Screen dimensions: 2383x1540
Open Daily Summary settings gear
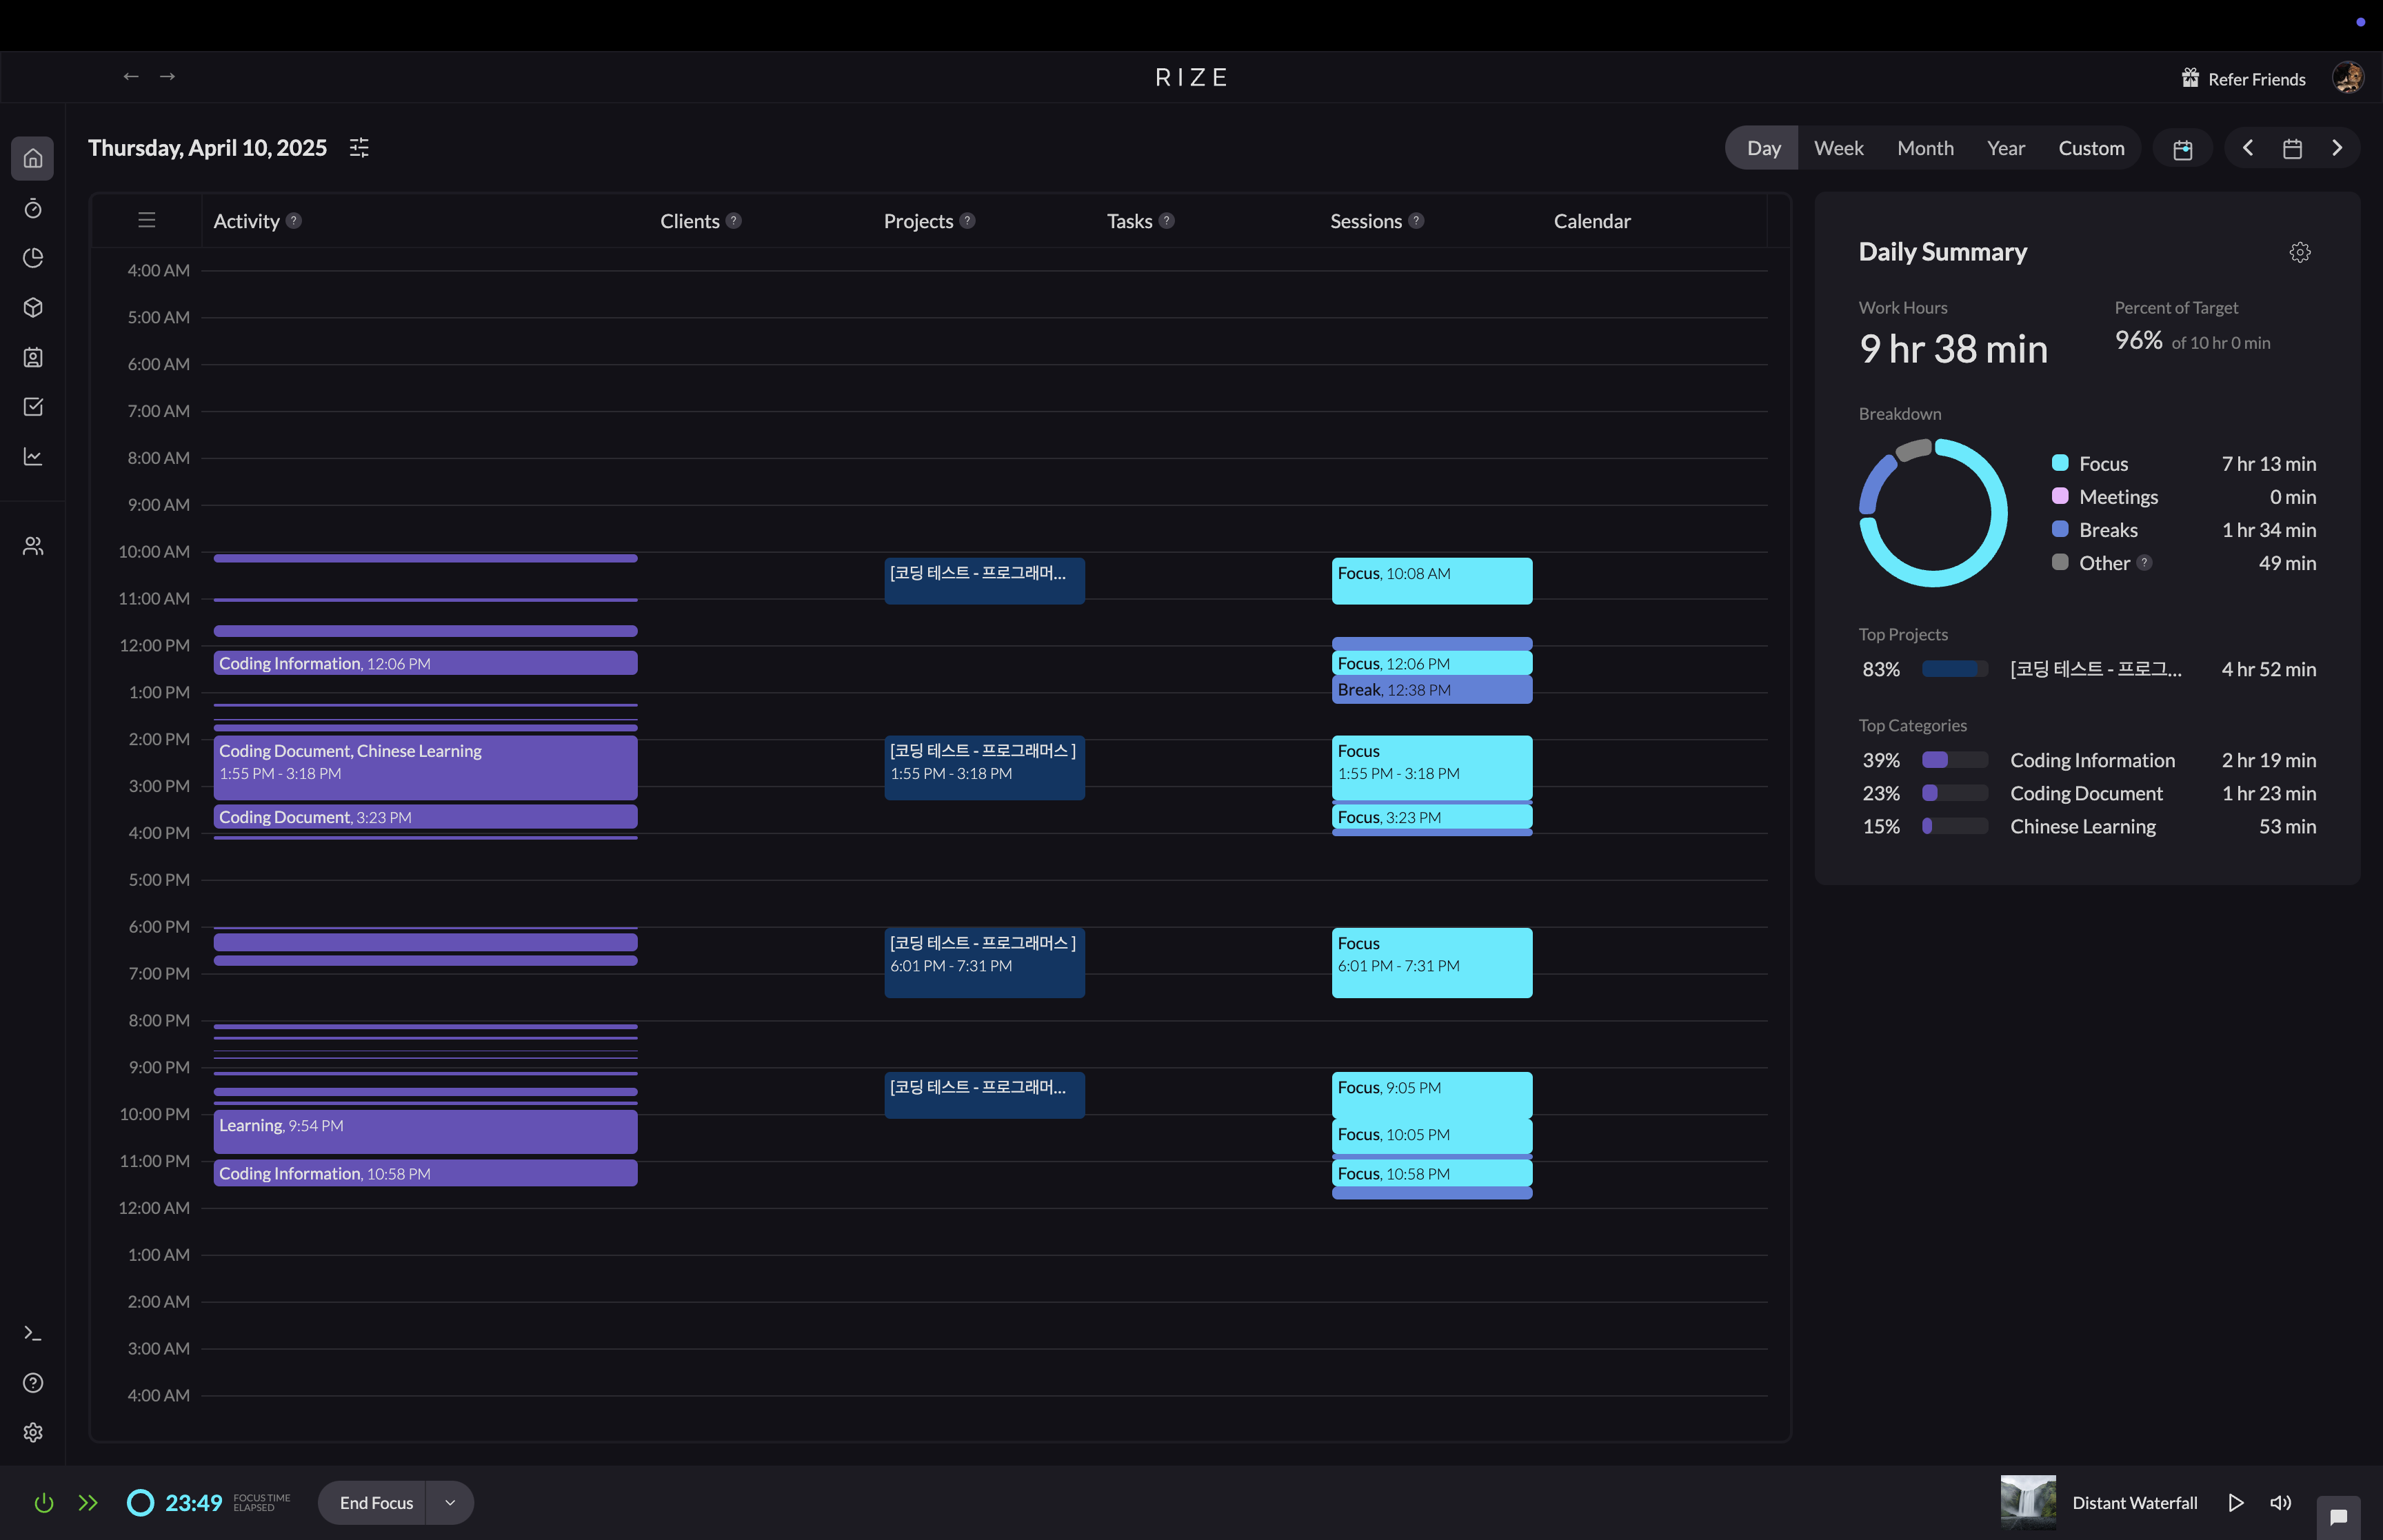[2299, 252]
